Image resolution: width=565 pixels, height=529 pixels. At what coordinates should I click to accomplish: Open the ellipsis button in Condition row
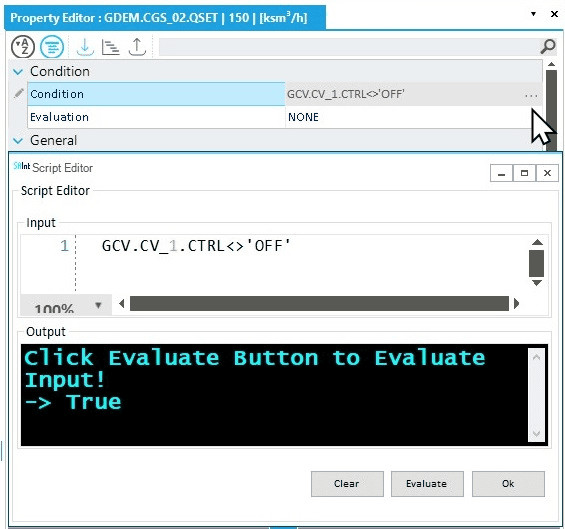(x=531, y=95)
